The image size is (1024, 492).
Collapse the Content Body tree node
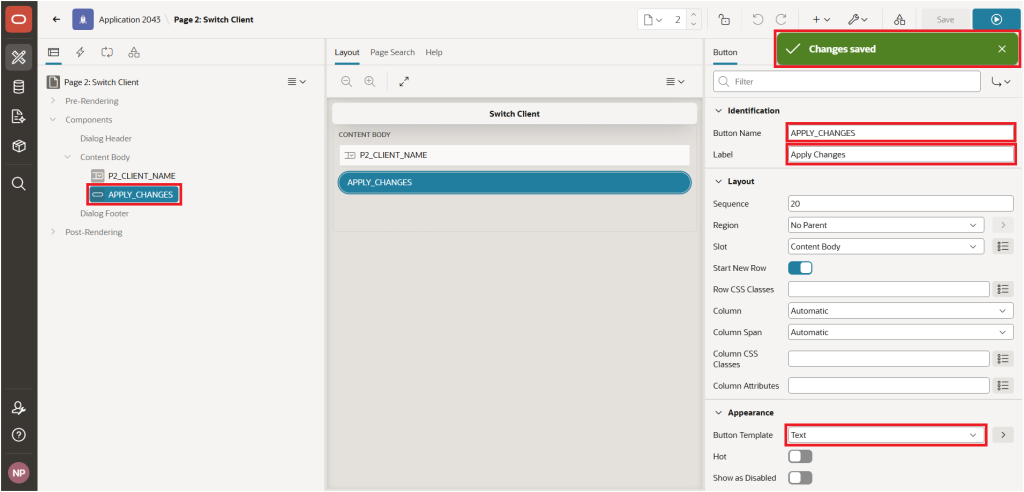coord(68,157)
